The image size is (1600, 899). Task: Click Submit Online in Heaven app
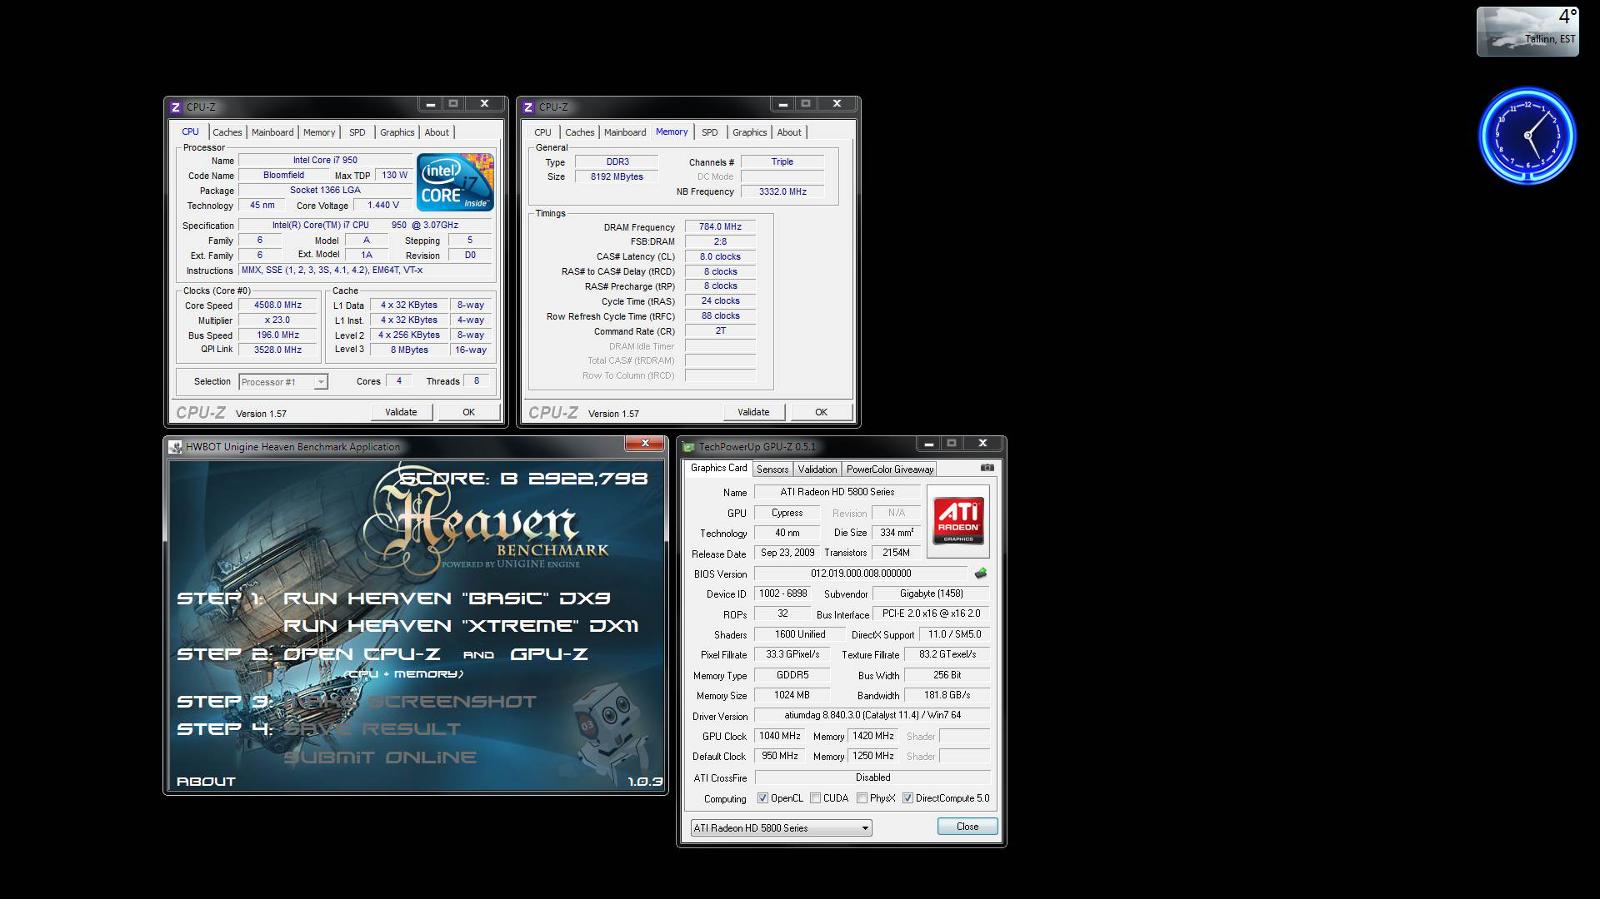(380, 757)
